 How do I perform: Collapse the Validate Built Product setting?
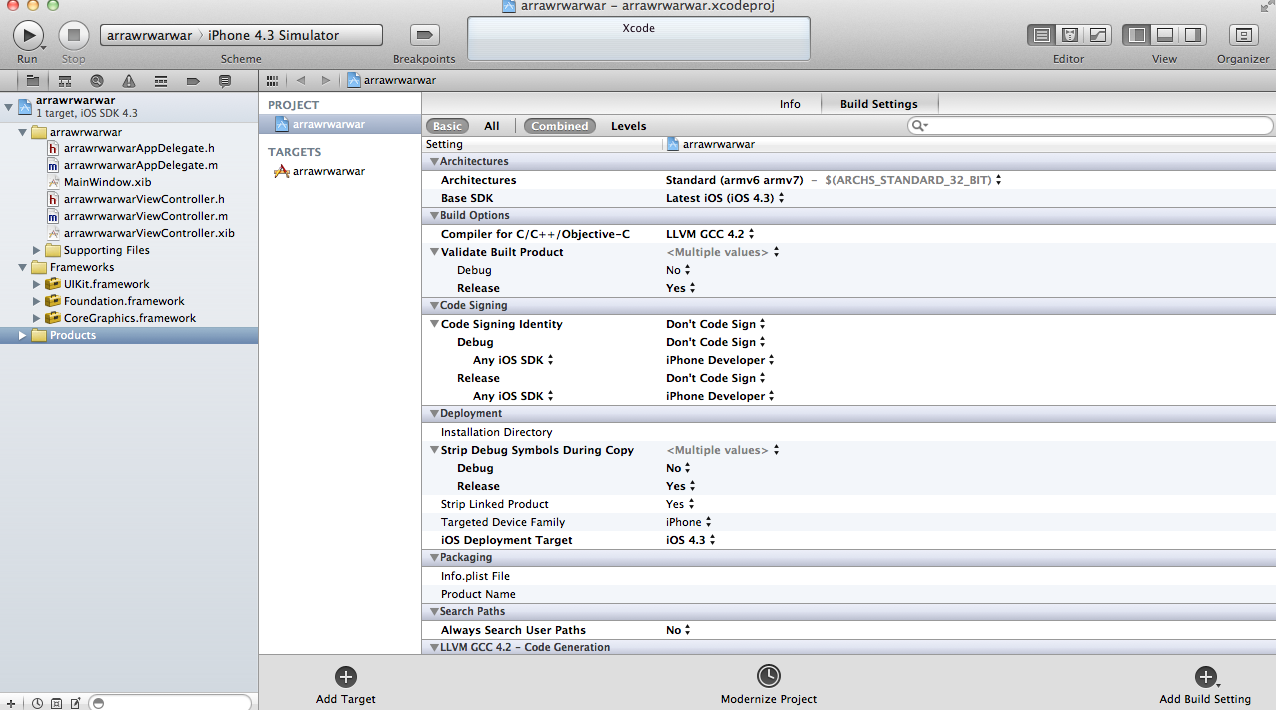pyautogui.click(x=434, y=252)
